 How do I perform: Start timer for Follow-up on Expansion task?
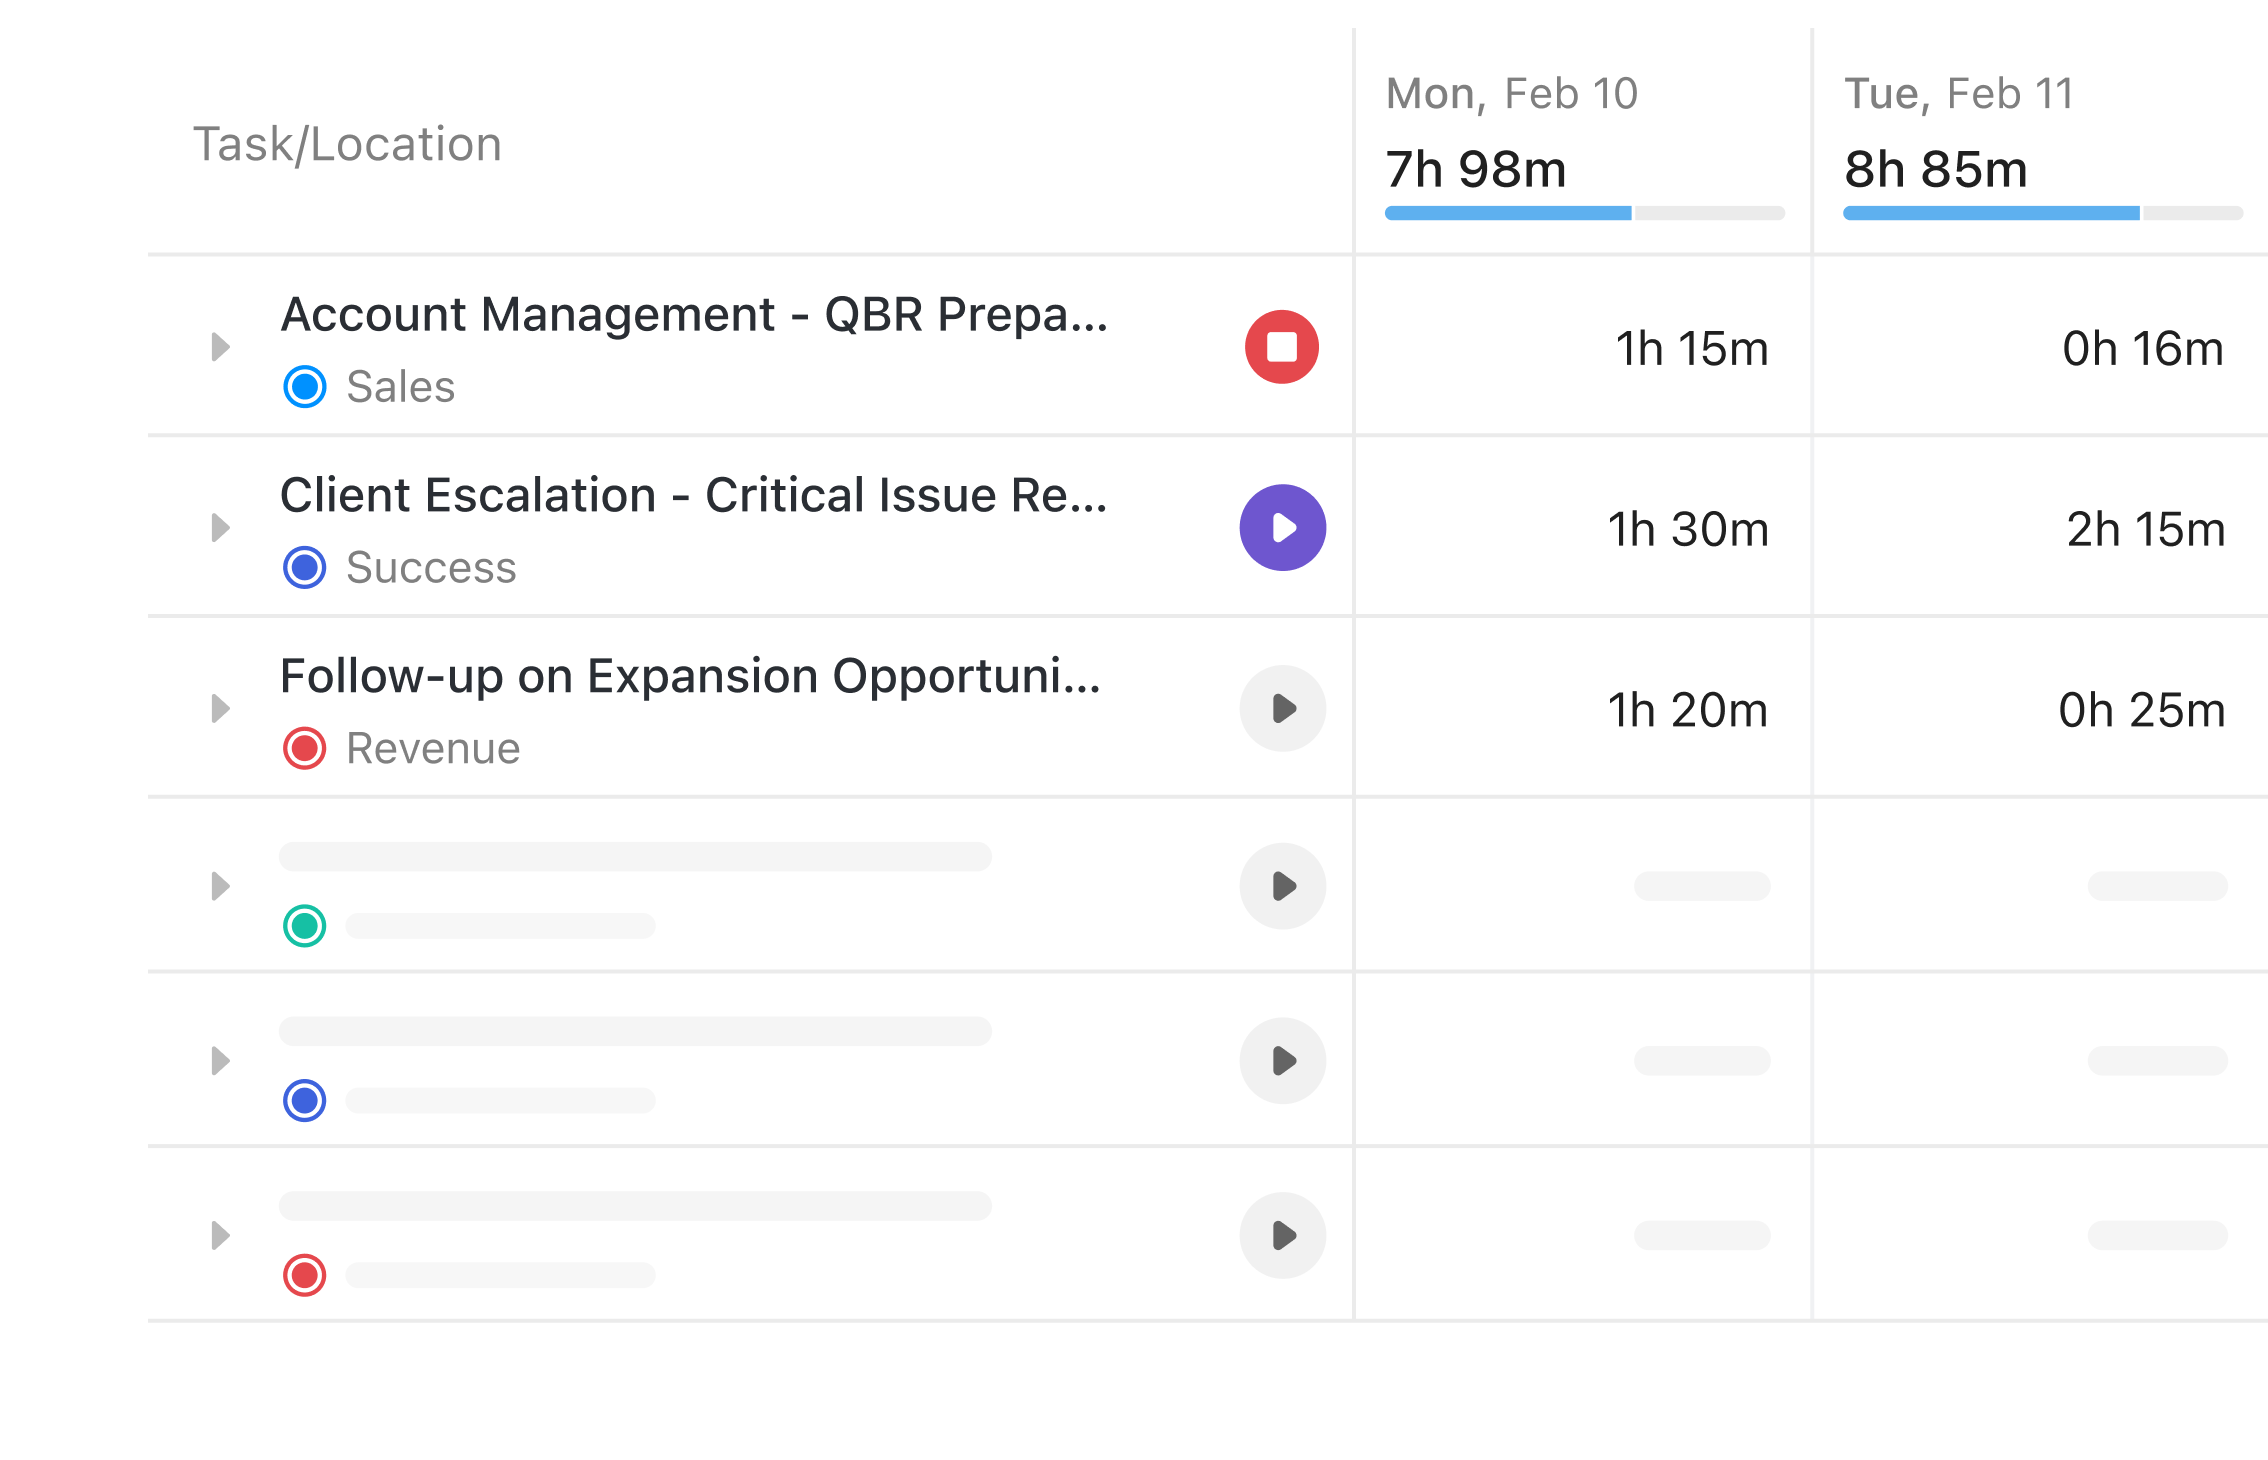point(1282,708)
